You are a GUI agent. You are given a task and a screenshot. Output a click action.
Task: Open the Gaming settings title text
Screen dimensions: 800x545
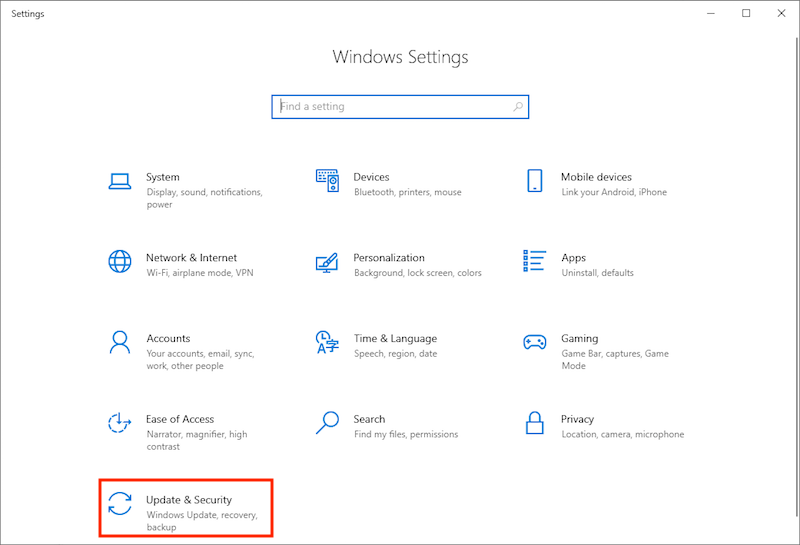pos(579,338)
